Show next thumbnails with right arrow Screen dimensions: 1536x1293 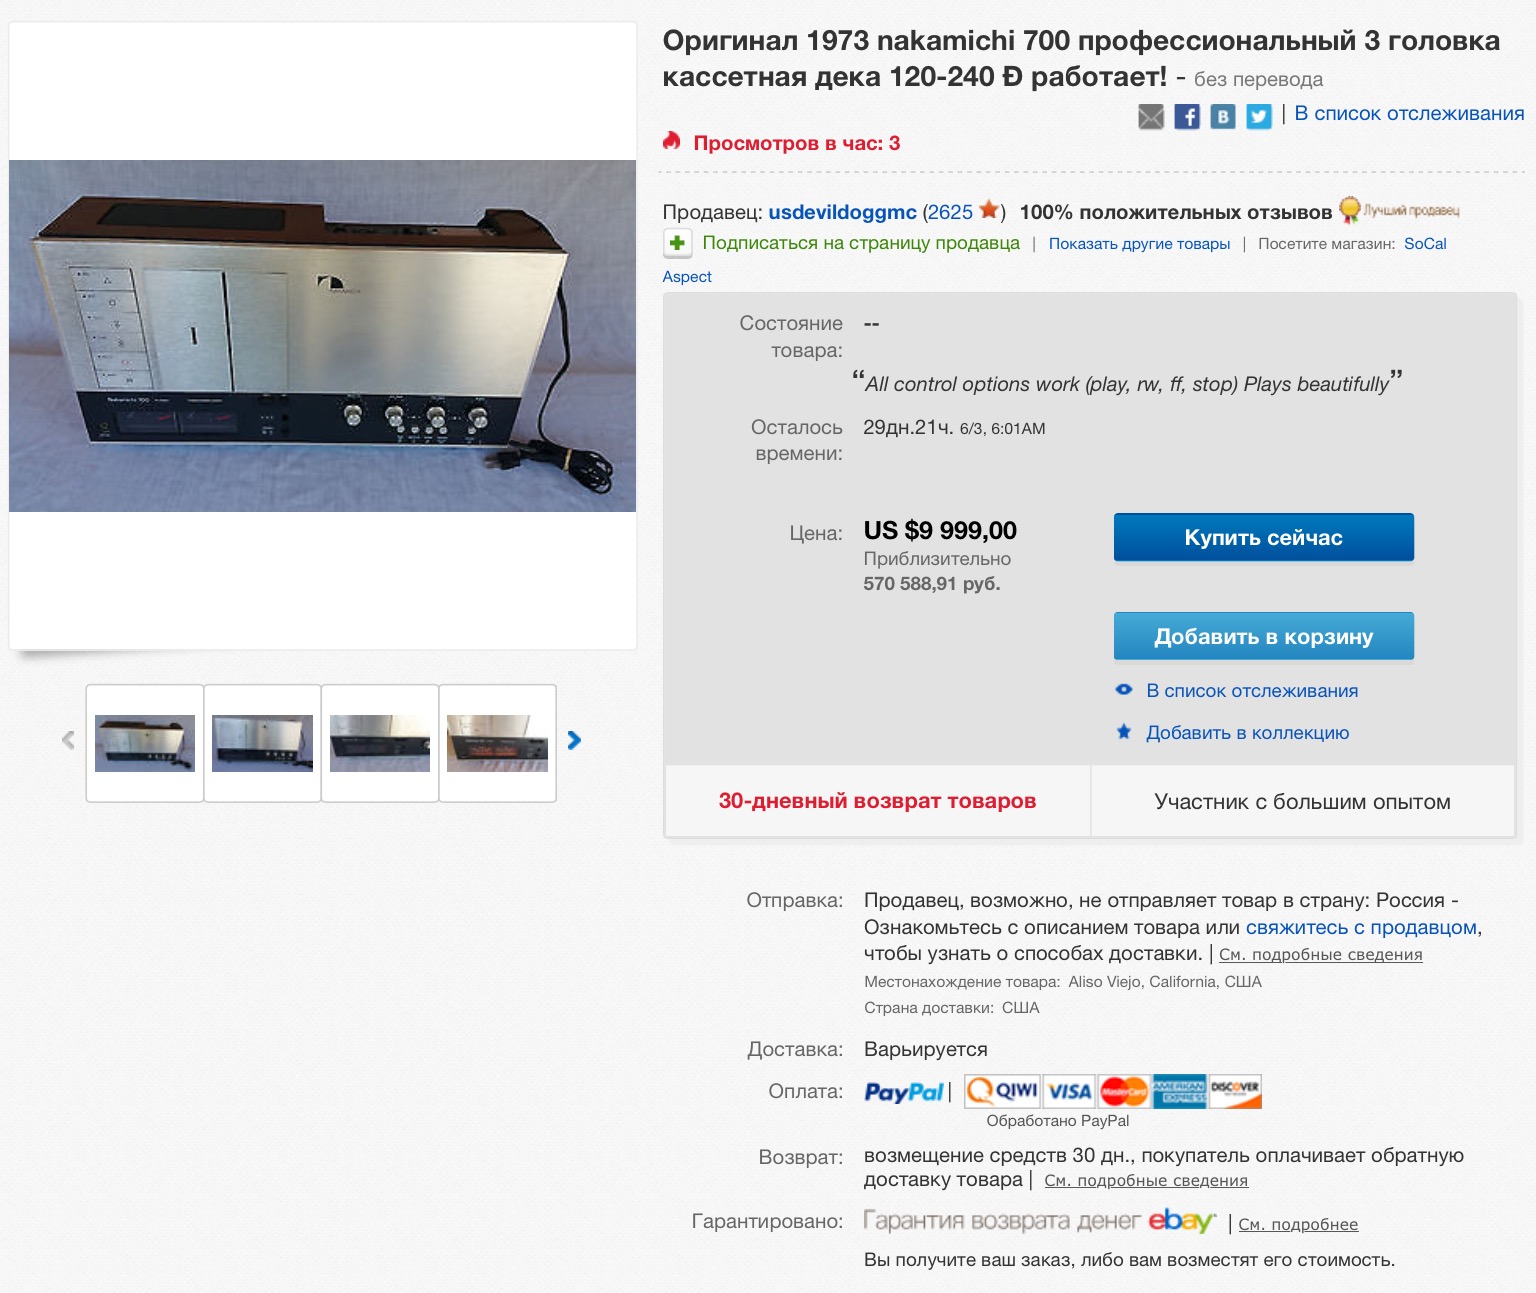point(574,740)
